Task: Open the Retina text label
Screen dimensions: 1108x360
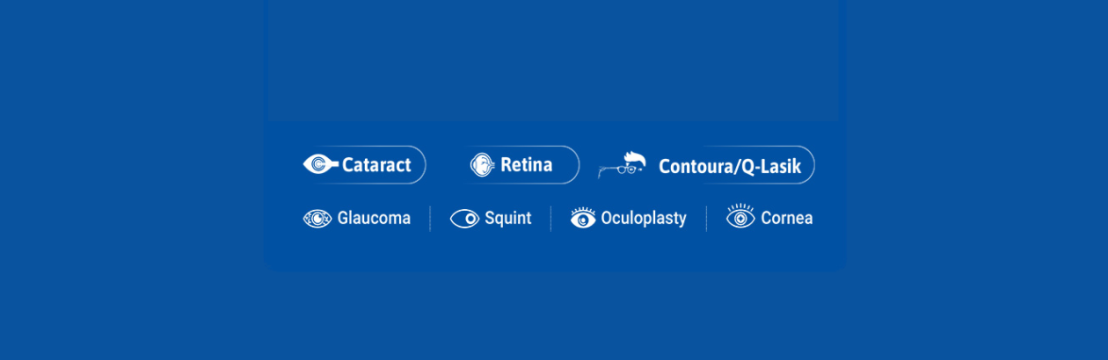Action: (526, 165)
